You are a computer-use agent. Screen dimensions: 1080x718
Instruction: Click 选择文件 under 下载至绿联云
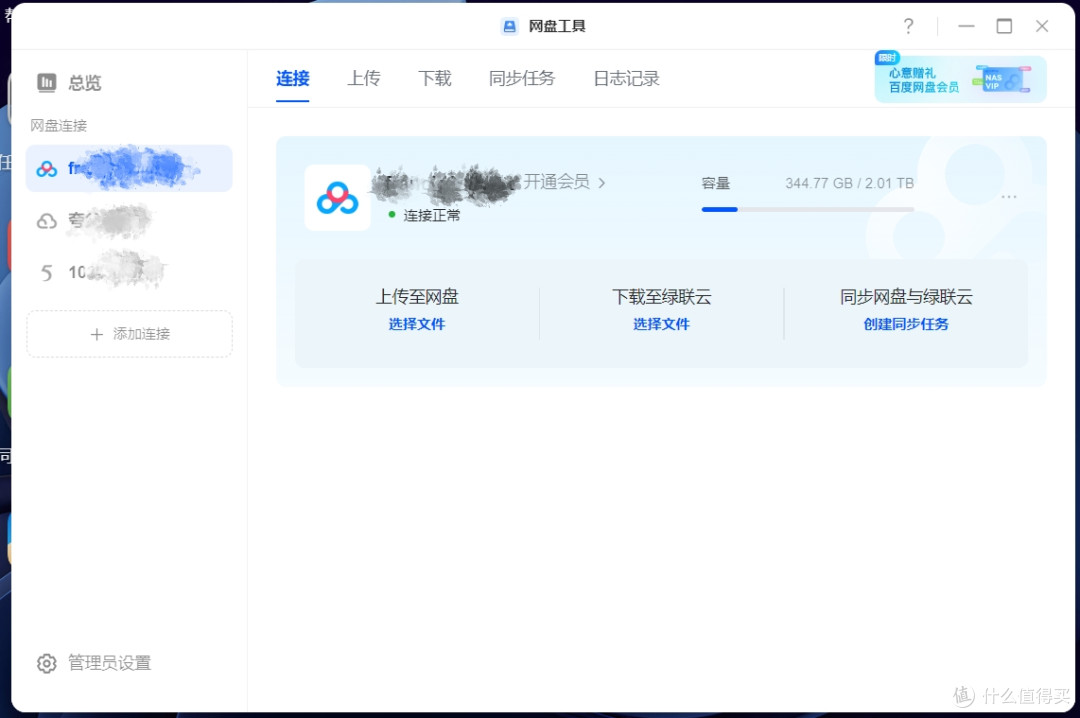pyautogui.click(x=661, y=324)
